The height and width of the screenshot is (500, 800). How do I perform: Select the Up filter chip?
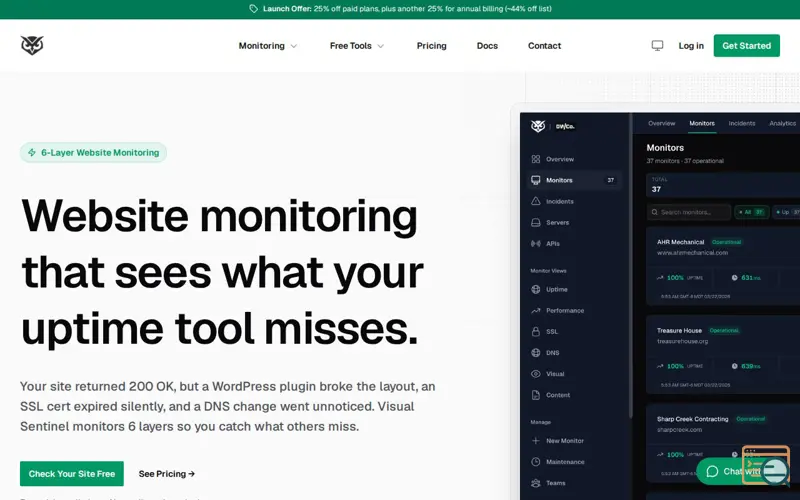point(787,212)
